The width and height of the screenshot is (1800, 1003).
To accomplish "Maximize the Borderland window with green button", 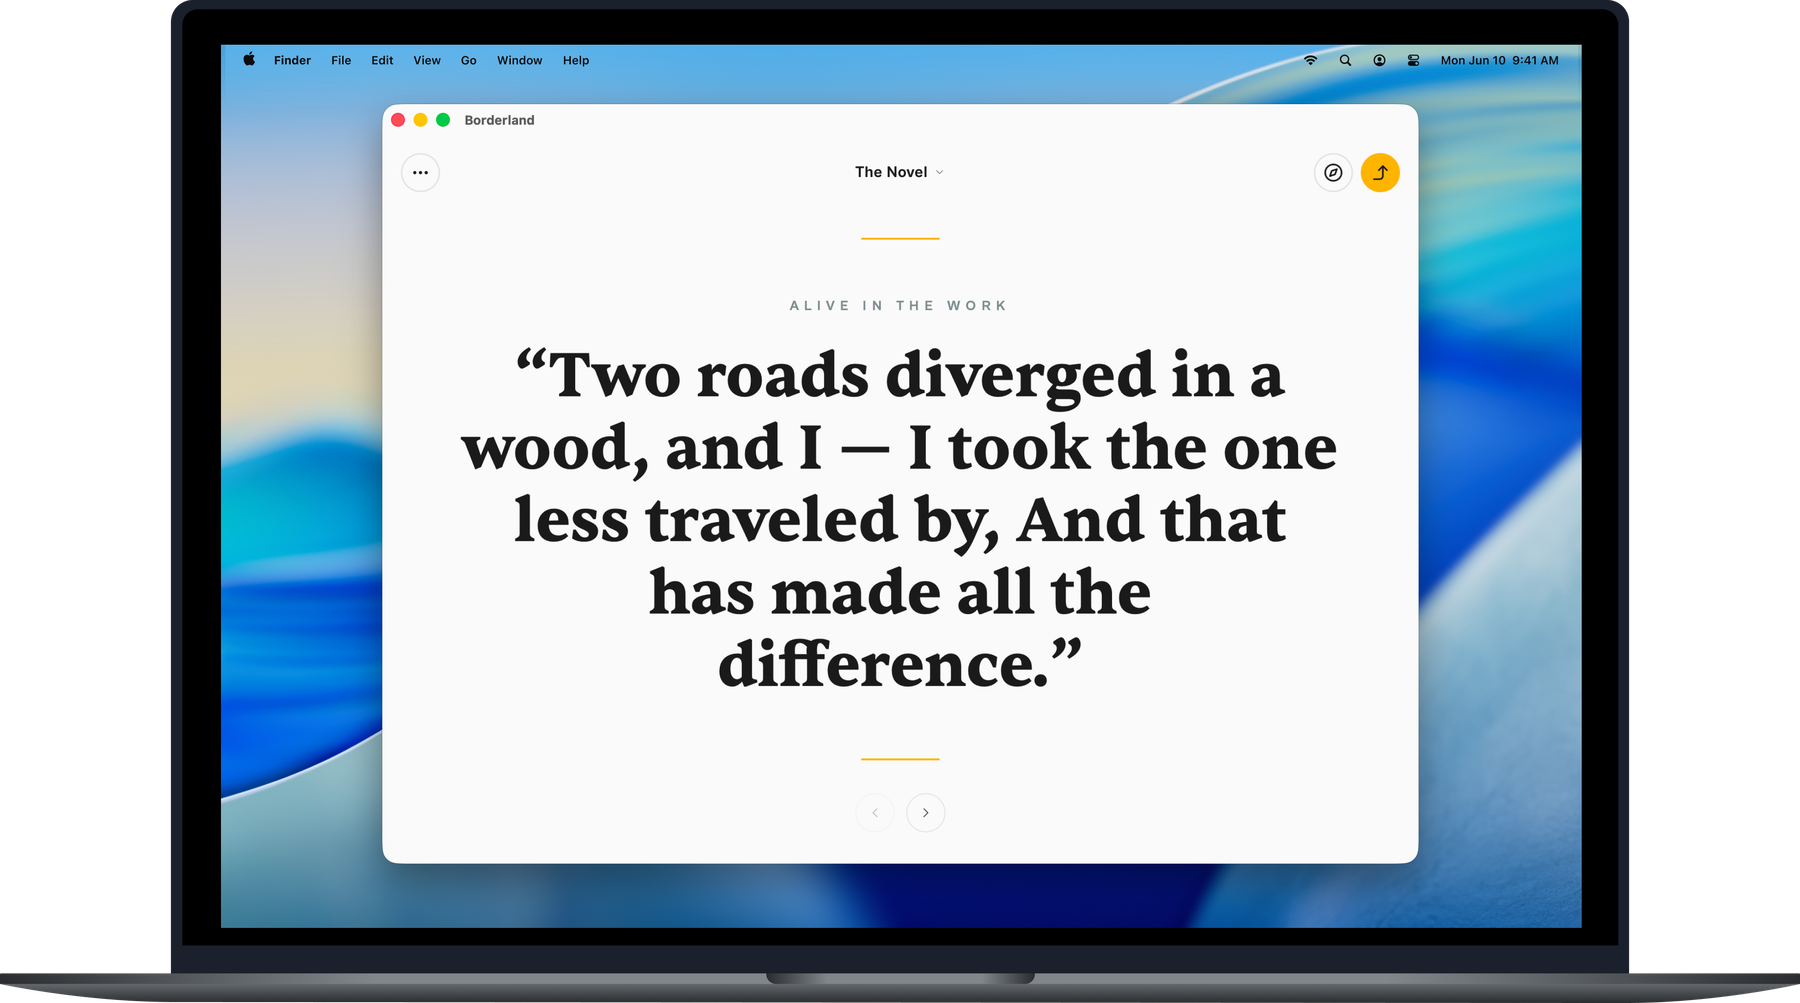I will pos(443,120).
